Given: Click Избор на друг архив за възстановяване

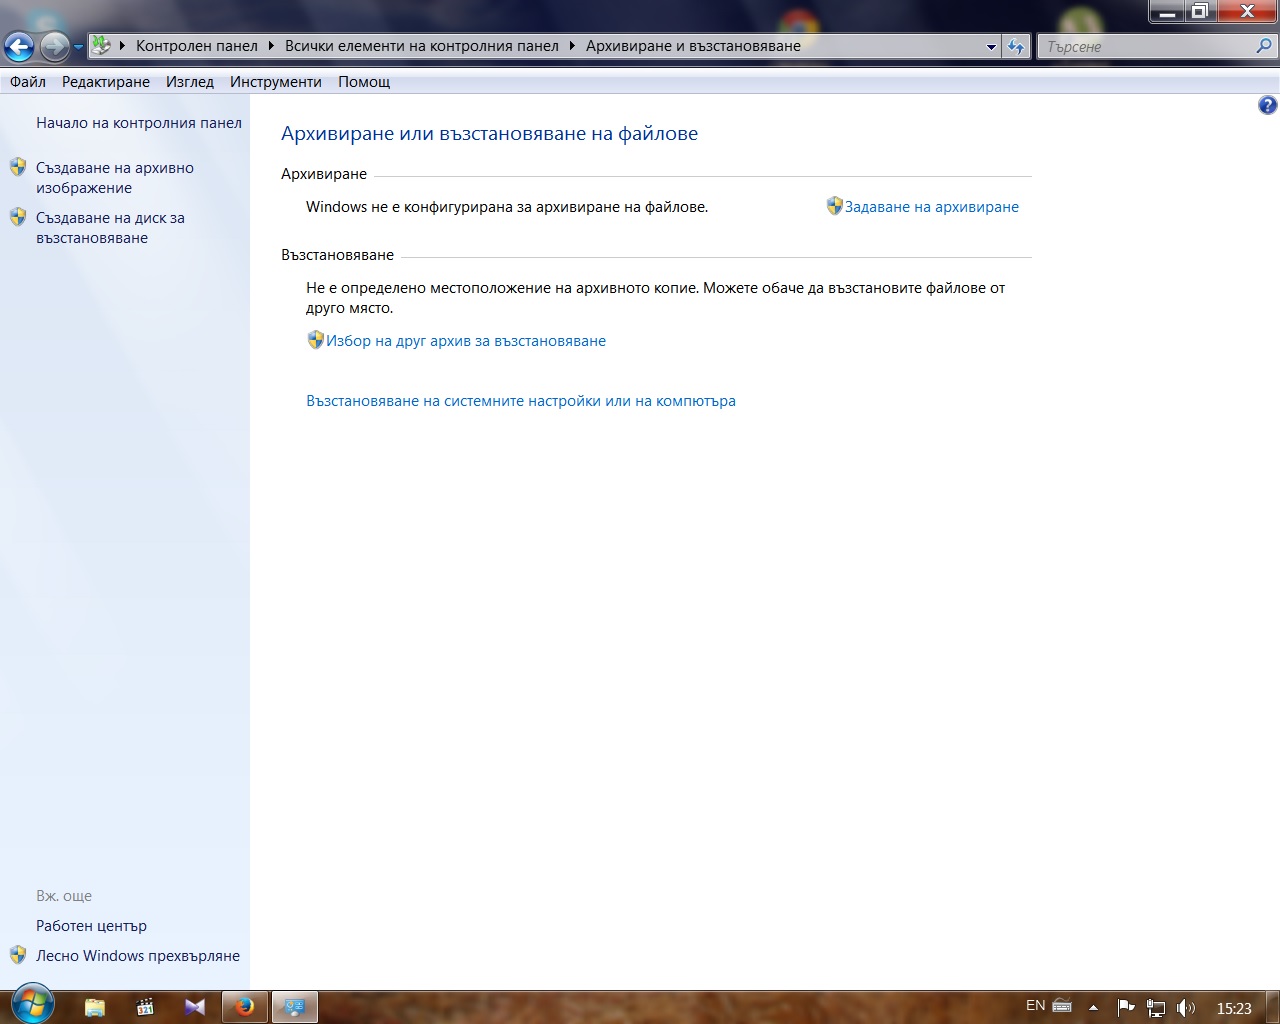Looking at the screenshot, I should pos(465,341).
